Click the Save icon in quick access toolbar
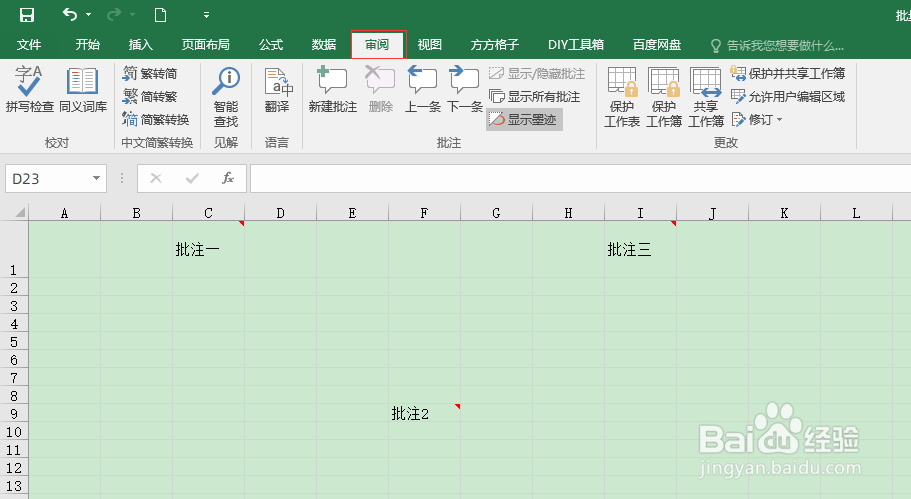 tap(27, 15)
